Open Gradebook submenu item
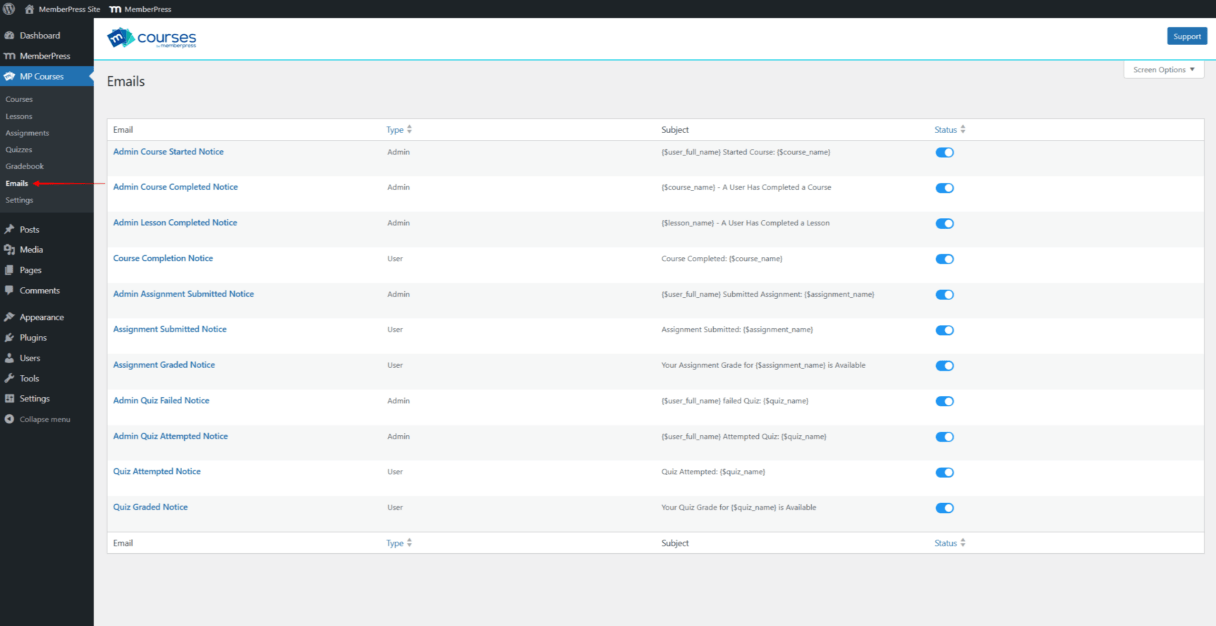1216x626 pixels. pyautogui.click(x=25, y=166)
